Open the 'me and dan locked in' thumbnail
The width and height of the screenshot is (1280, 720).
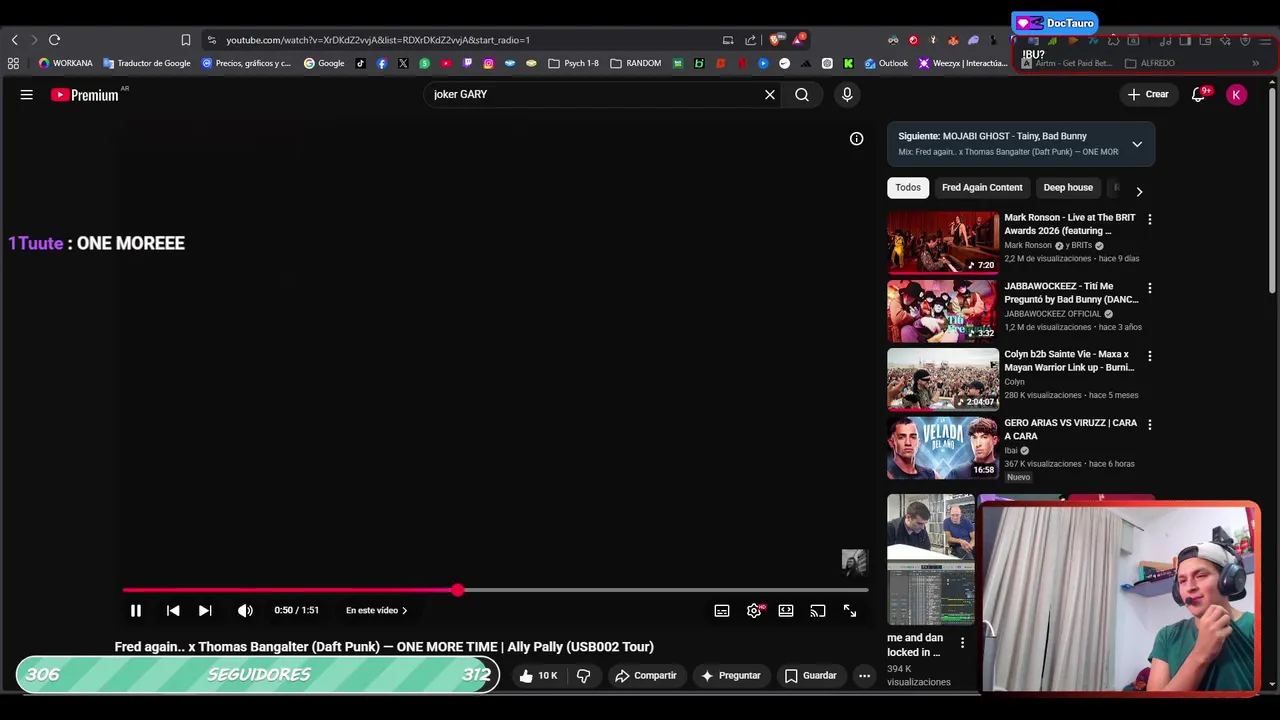tap(931, 558)
